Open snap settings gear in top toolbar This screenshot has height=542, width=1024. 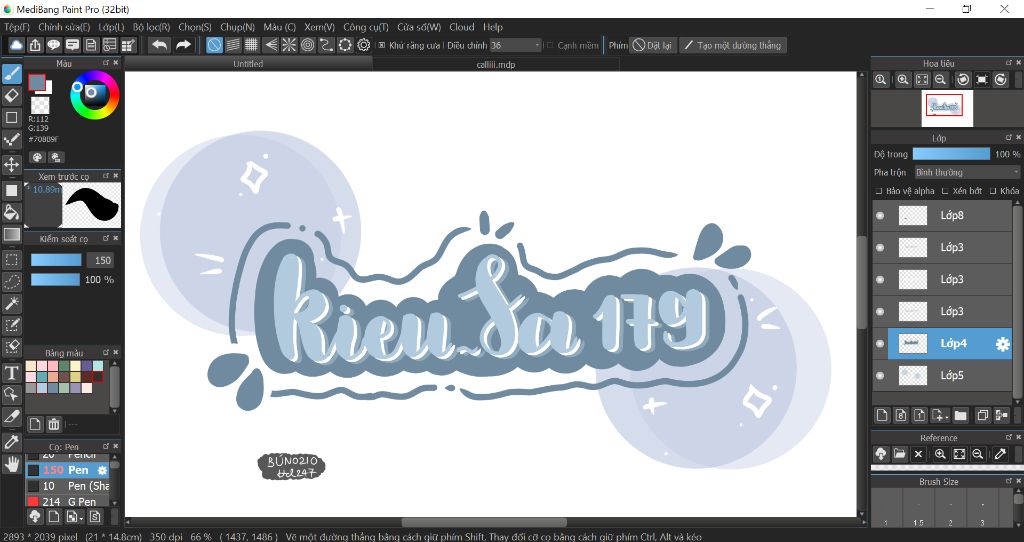click(x=364, y=45)
